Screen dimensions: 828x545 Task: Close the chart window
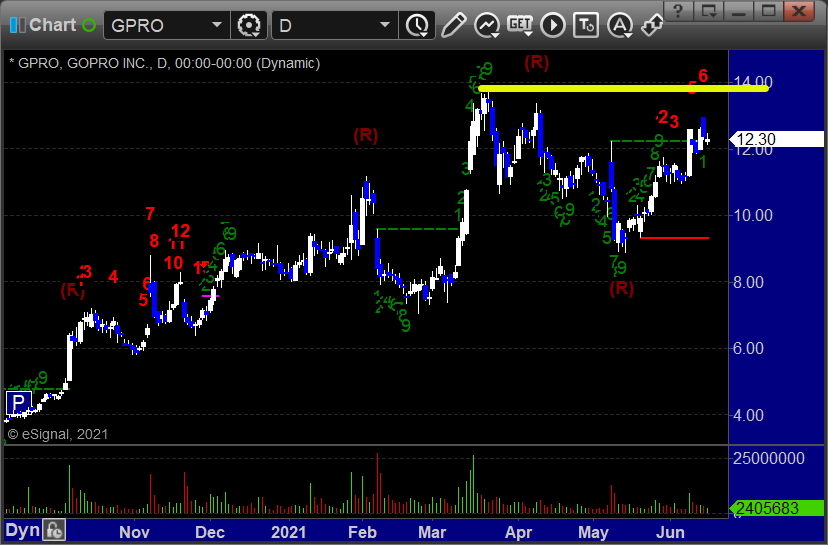click(798, 10)
